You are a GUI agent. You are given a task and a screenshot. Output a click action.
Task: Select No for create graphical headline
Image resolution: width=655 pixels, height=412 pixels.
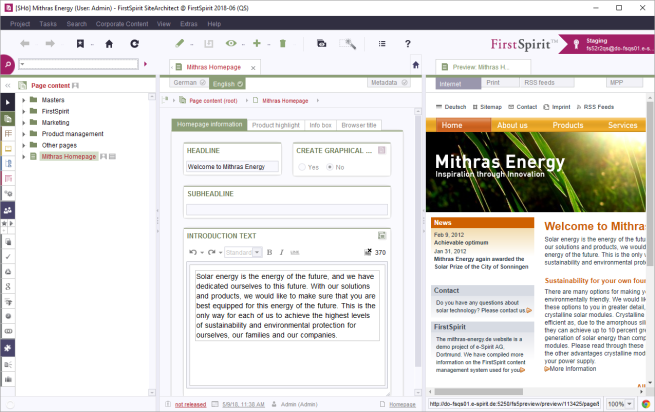[x=330, y=167]
